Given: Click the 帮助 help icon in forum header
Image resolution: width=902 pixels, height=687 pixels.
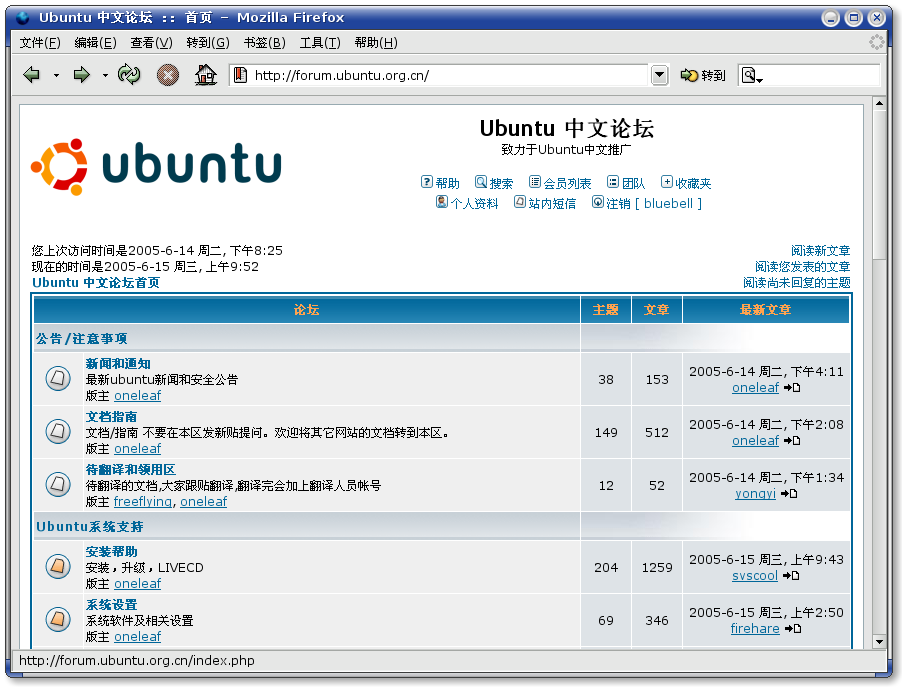Looking at the screenshot, I should point(426,182).
